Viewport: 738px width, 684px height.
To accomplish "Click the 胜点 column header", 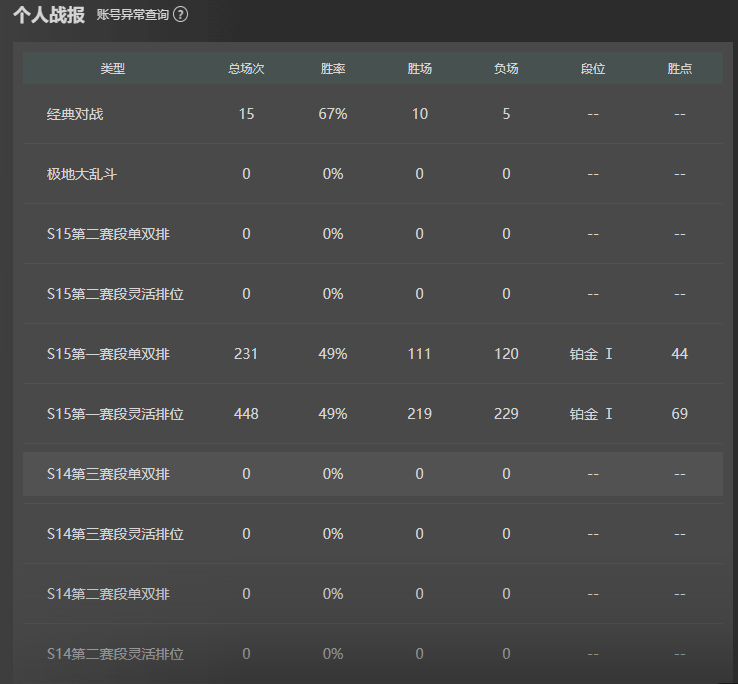I will coord(680,69).
